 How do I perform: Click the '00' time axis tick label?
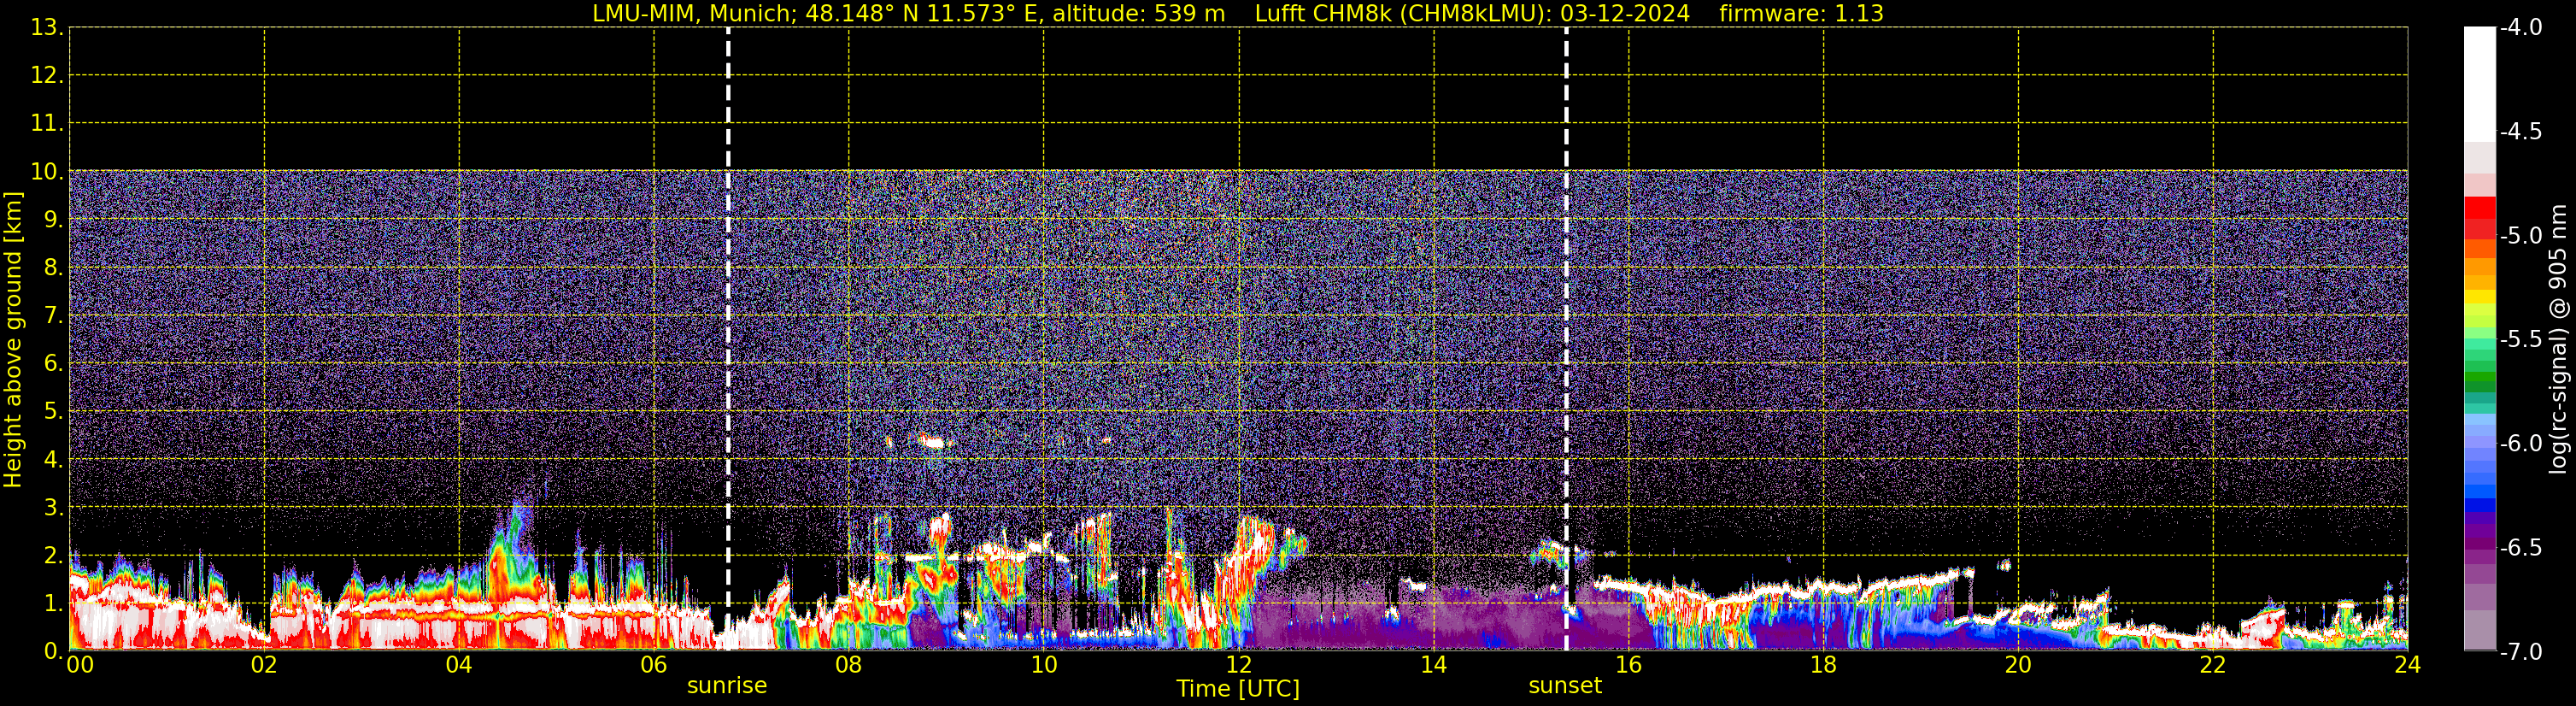(80, 666)
